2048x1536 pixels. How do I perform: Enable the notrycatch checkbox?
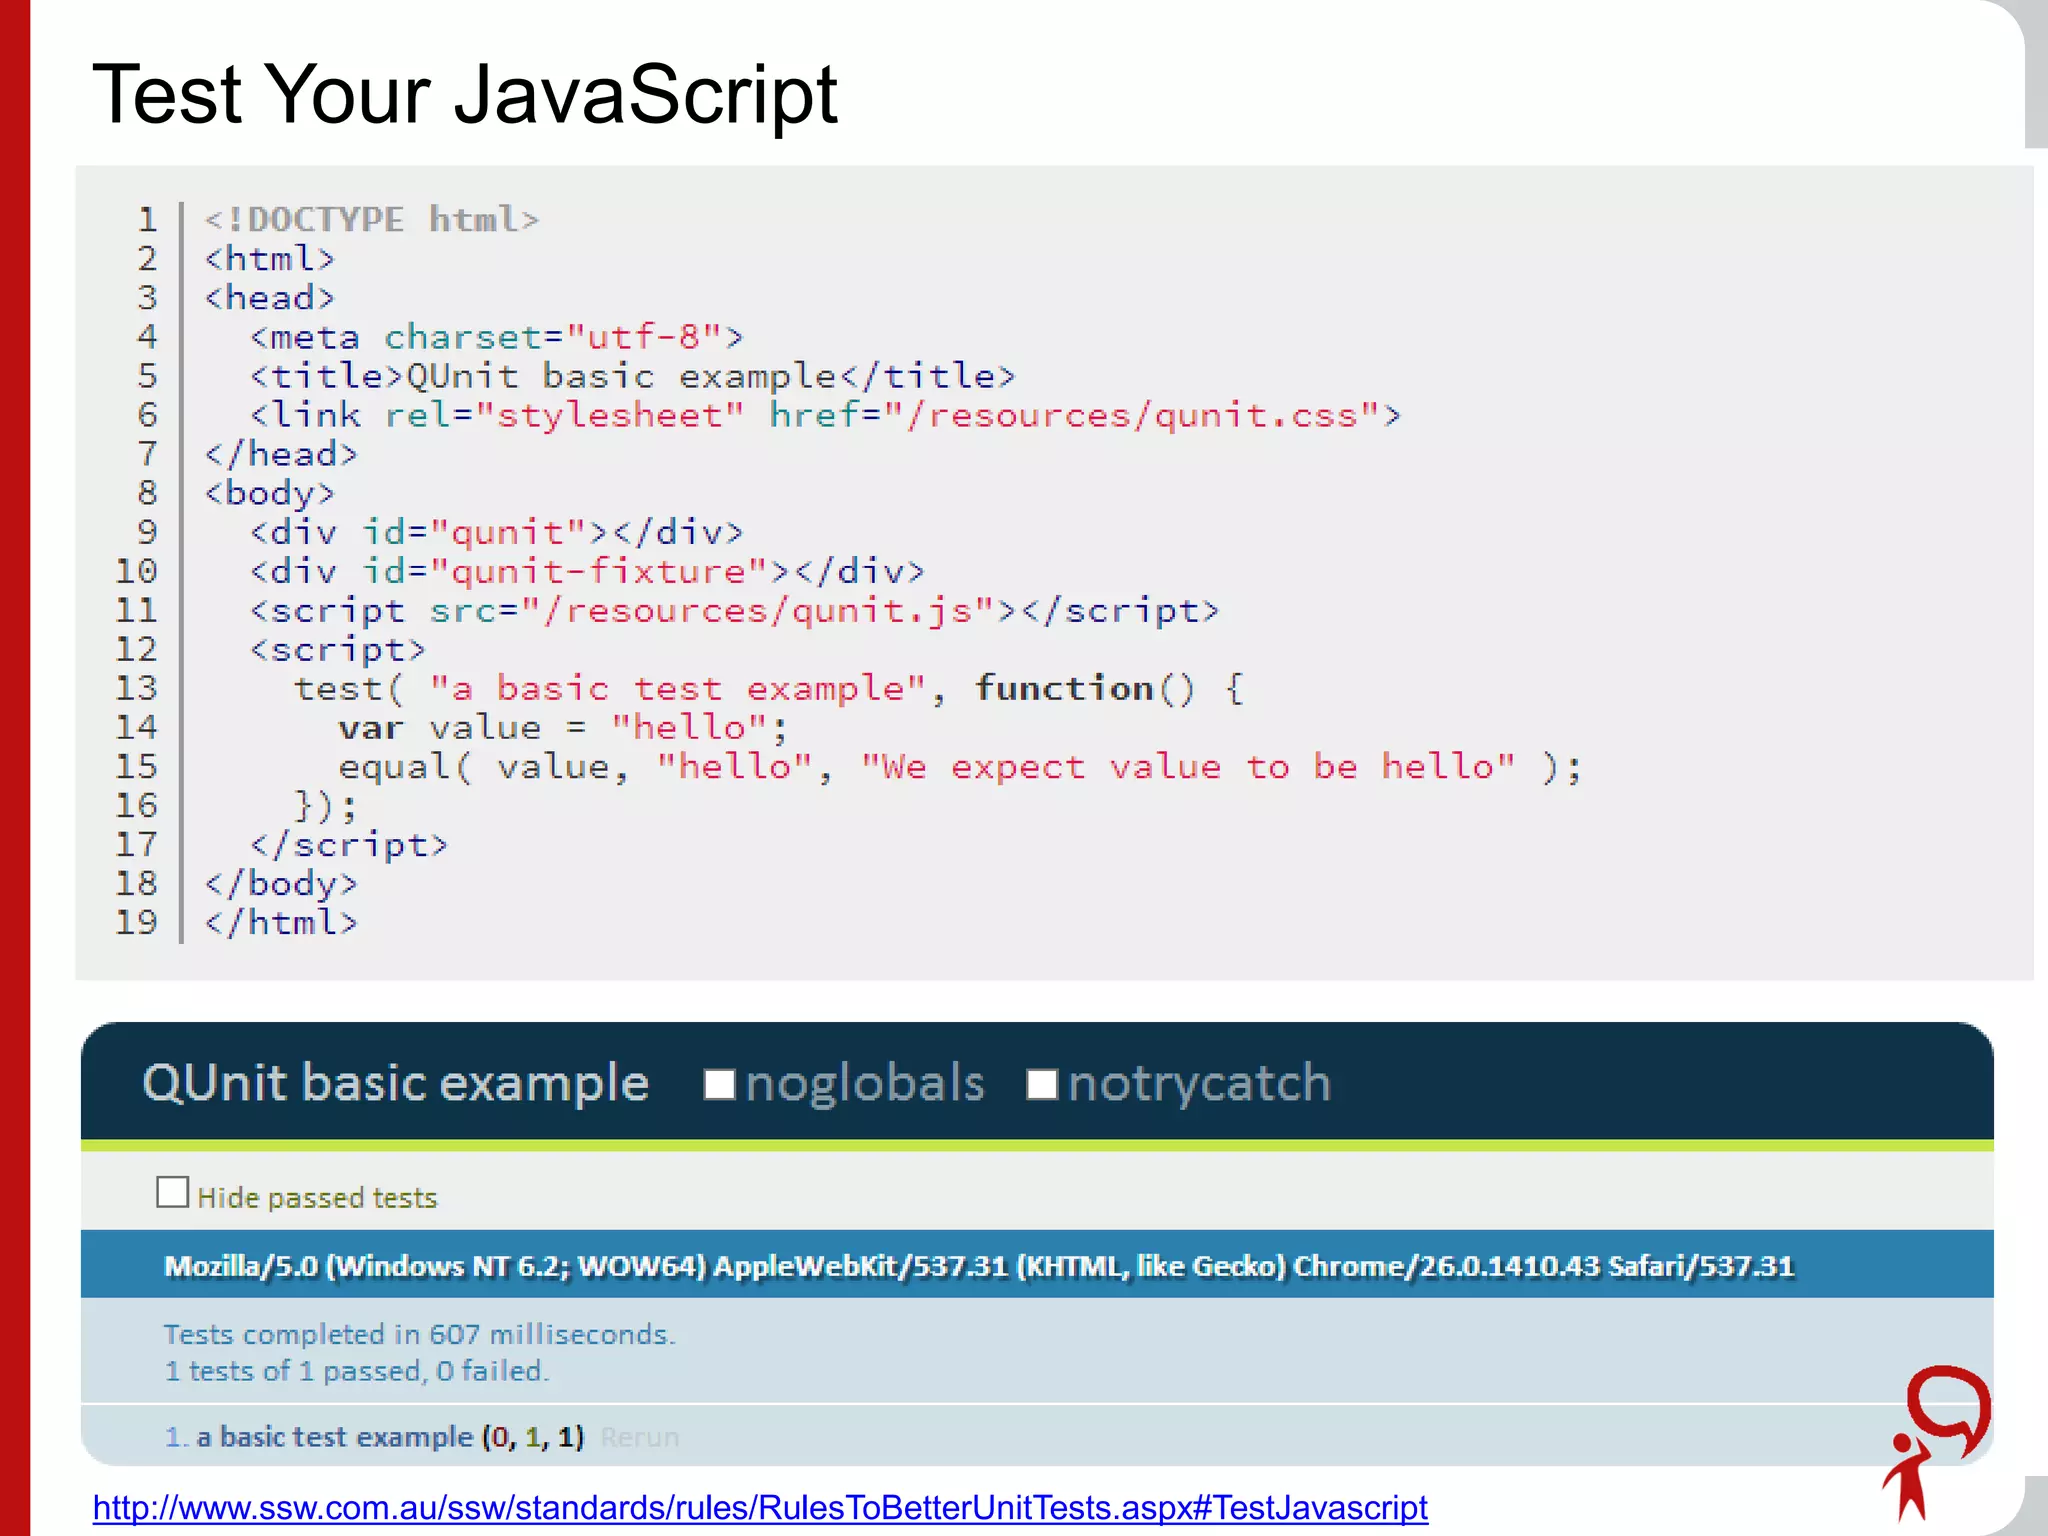click(1041, 1084)
